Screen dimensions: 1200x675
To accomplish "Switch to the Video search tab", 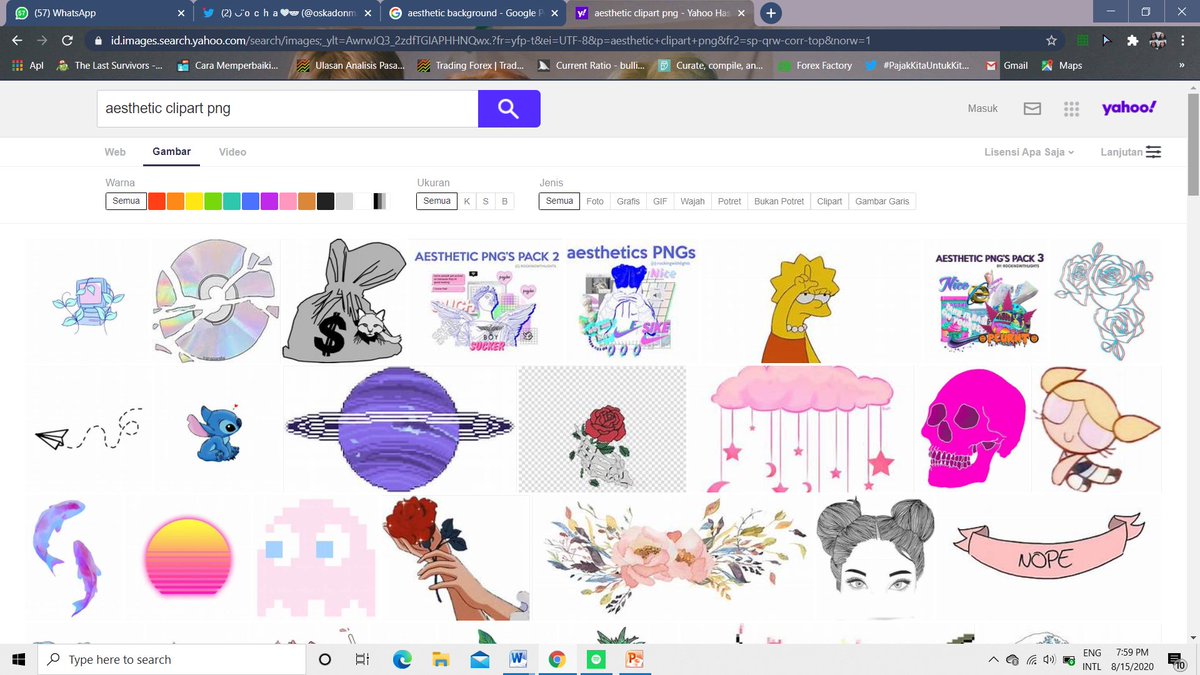I will pos(232,152).
